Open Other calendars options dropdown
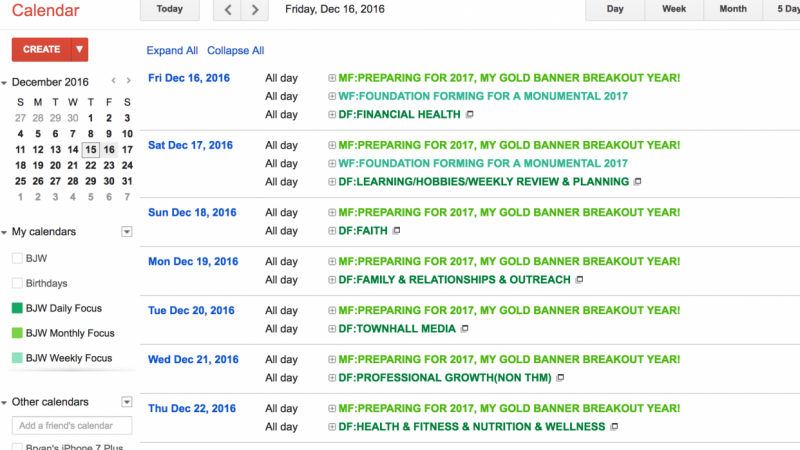Viewport: 800px width, 450px height. coord(127,403)
